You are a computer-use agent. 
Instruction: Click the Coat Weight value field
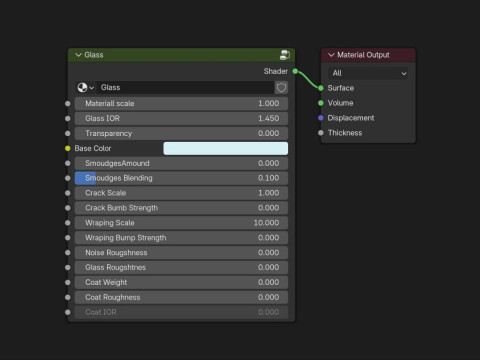(181, 282)
